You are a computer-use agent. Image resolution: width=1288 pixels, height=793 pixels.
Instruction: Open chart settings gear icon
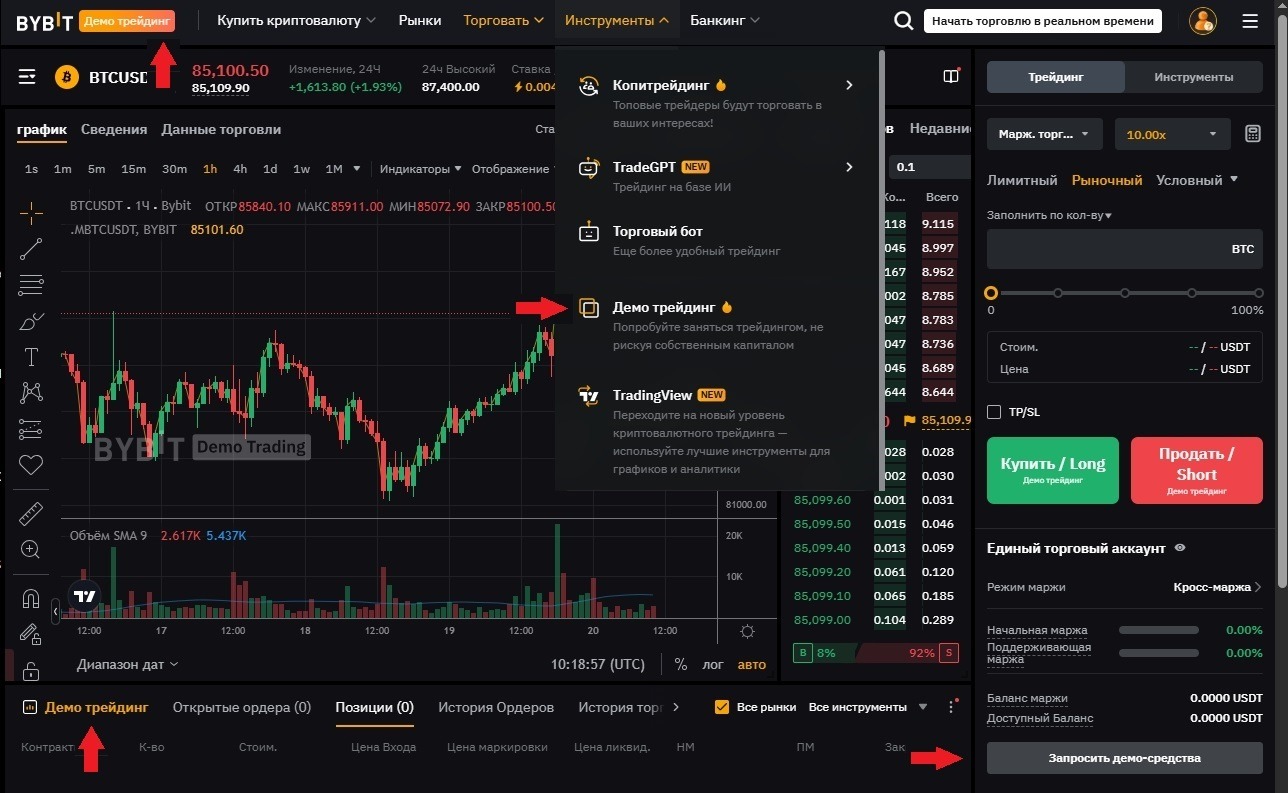point(747,631)
